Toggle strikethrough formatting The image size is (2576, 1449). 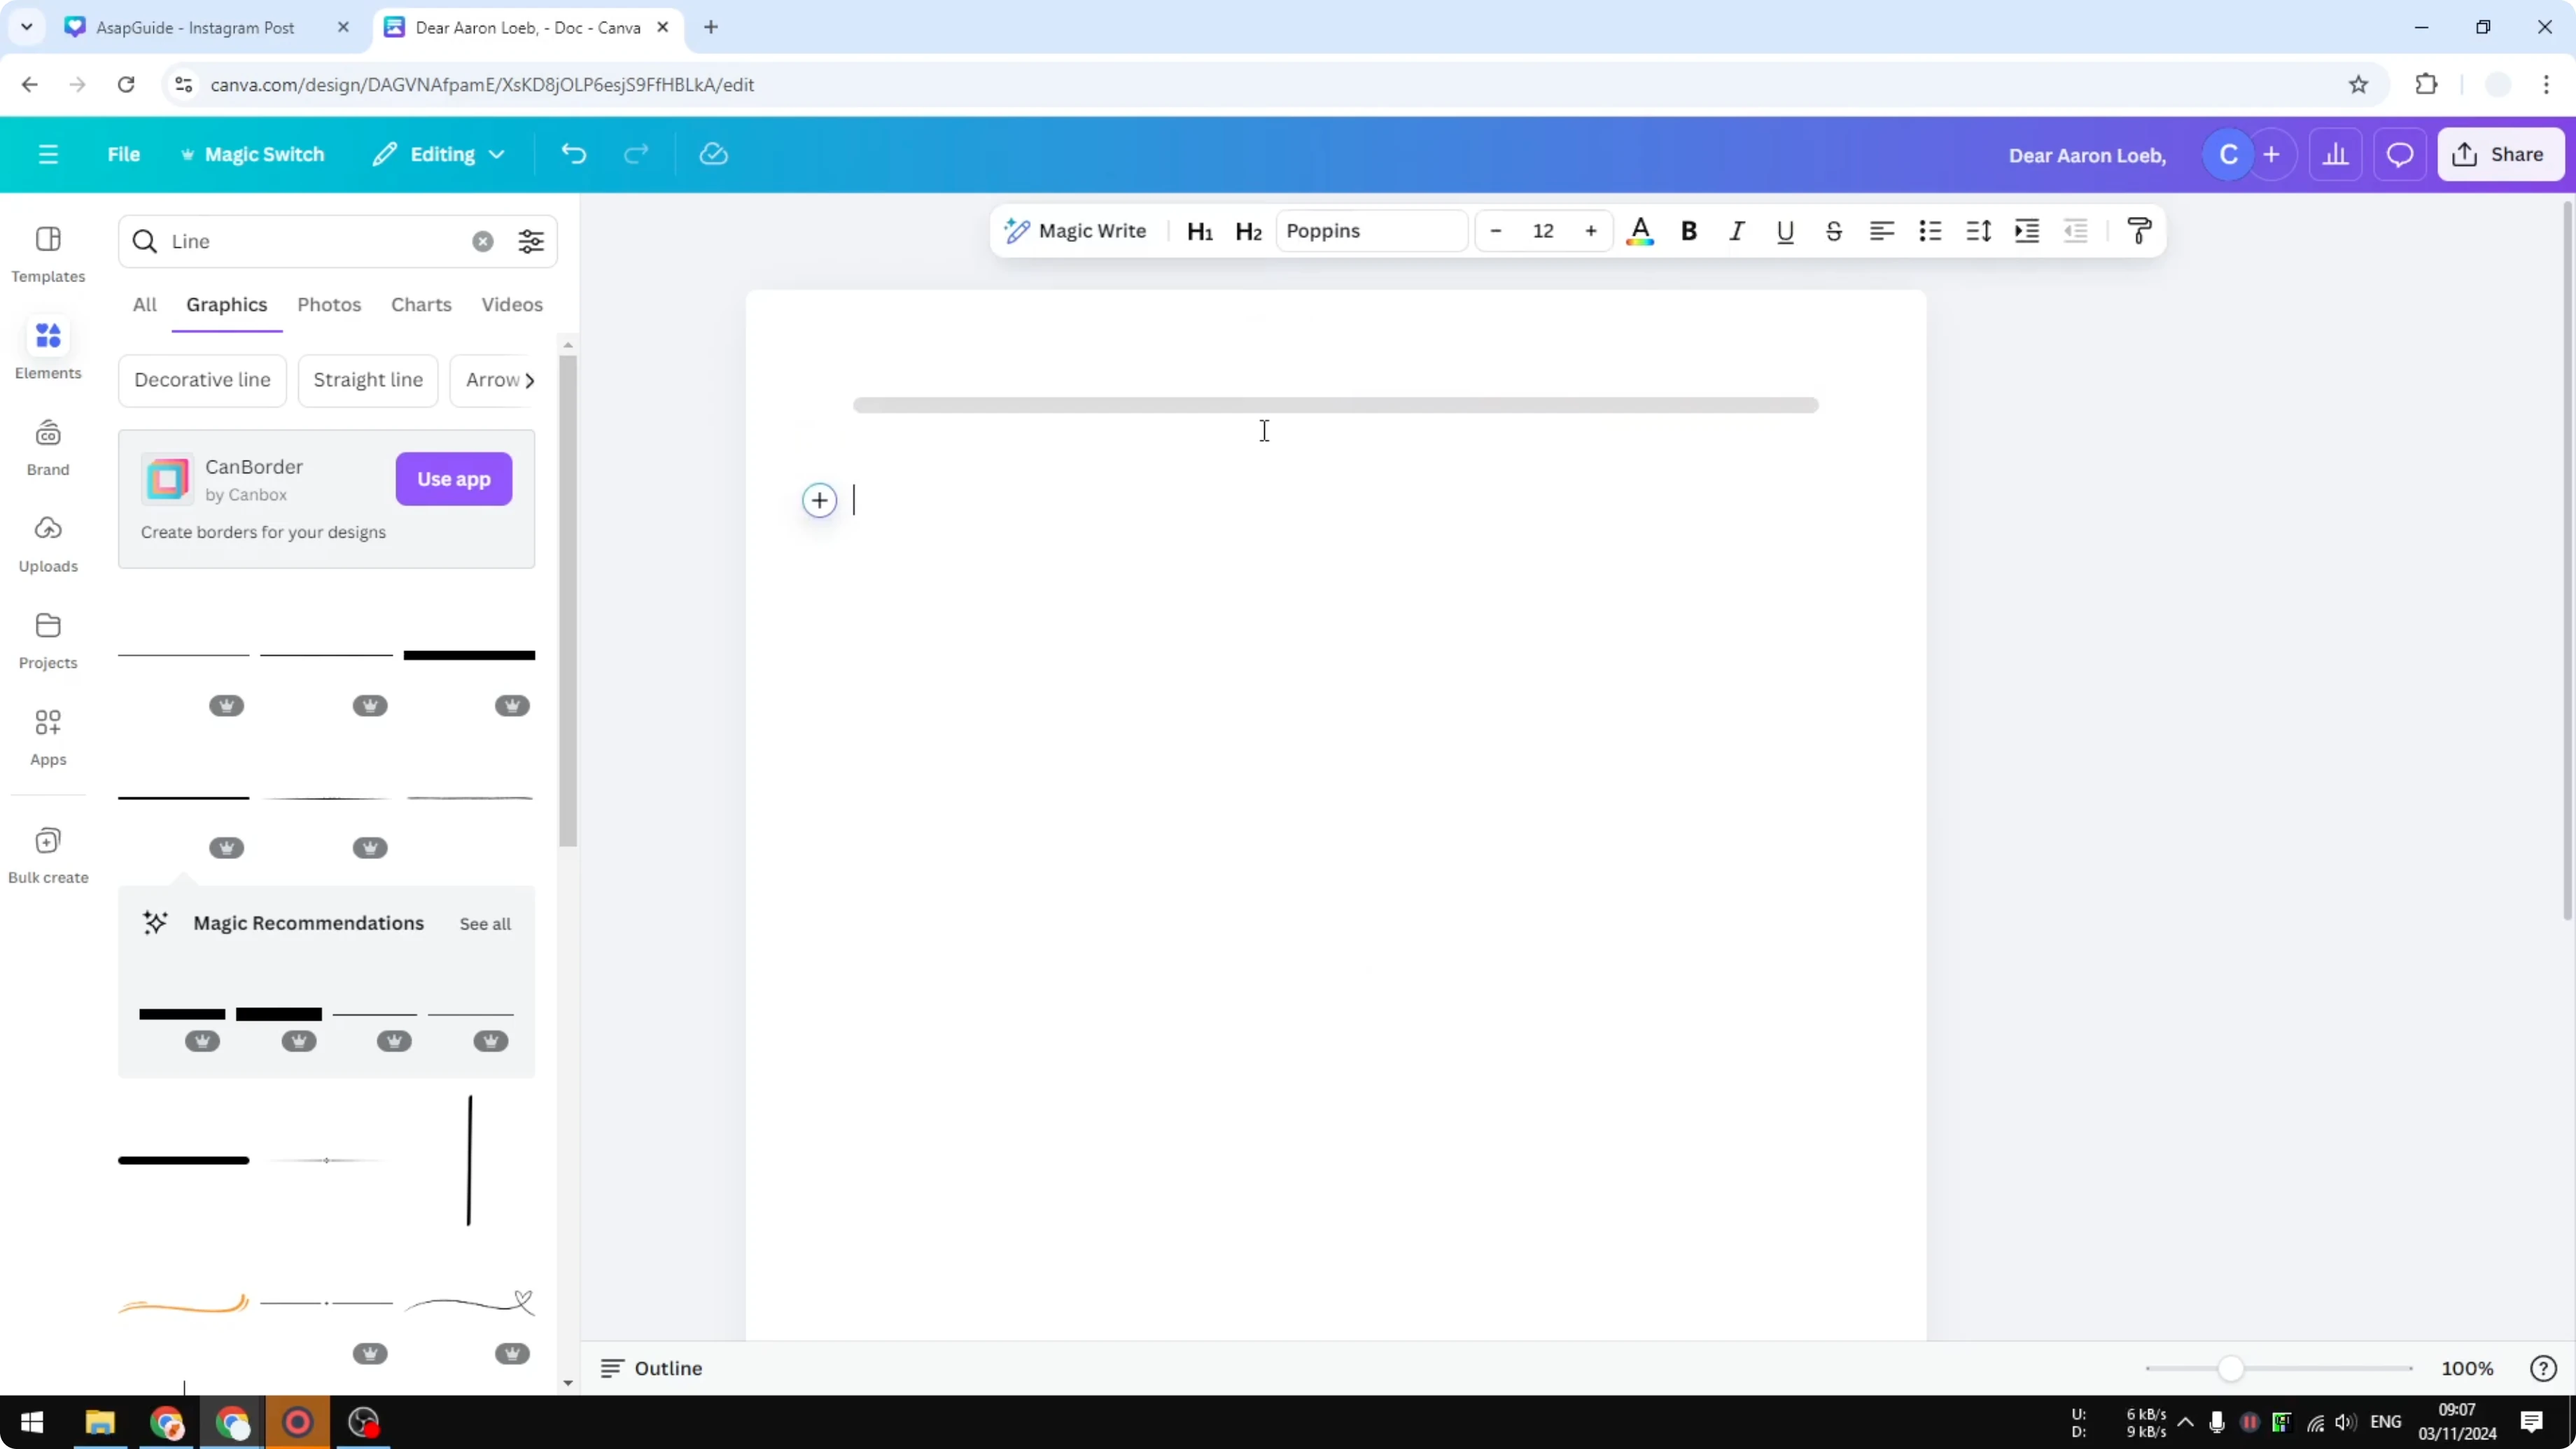1833,231
